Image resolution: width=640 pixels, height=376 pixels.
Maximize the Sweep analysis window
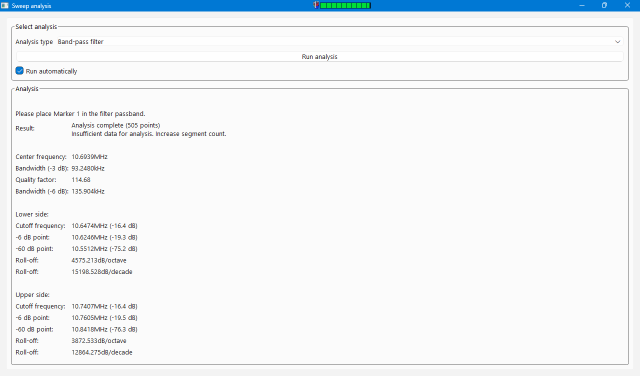[x=604, y=5]
